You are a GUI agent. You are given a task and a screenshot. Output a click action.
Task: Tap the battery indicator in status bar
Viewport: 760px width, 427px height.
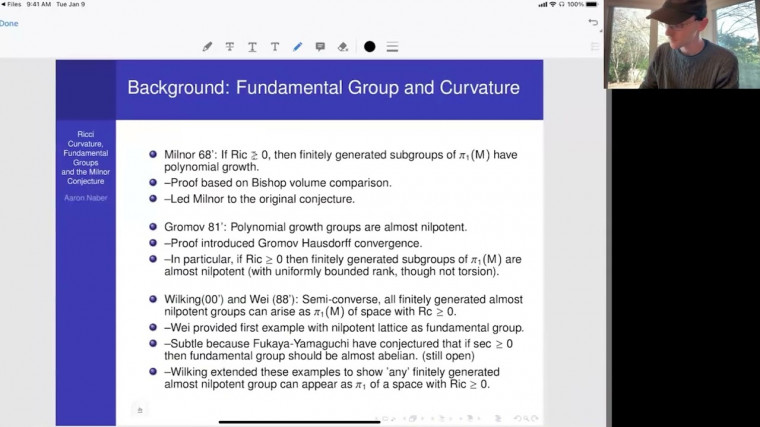[592, 4]
